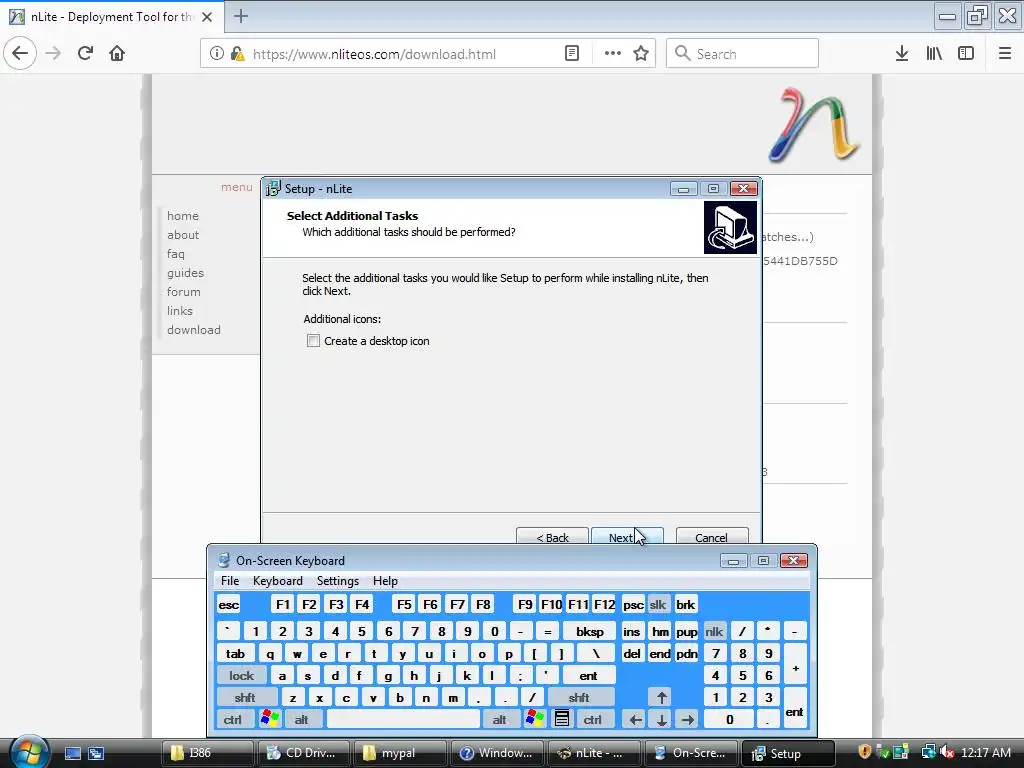Toggle the left ctrl key
The width and height of the screenshot is (1024, 768).
[x=232, y=720]
